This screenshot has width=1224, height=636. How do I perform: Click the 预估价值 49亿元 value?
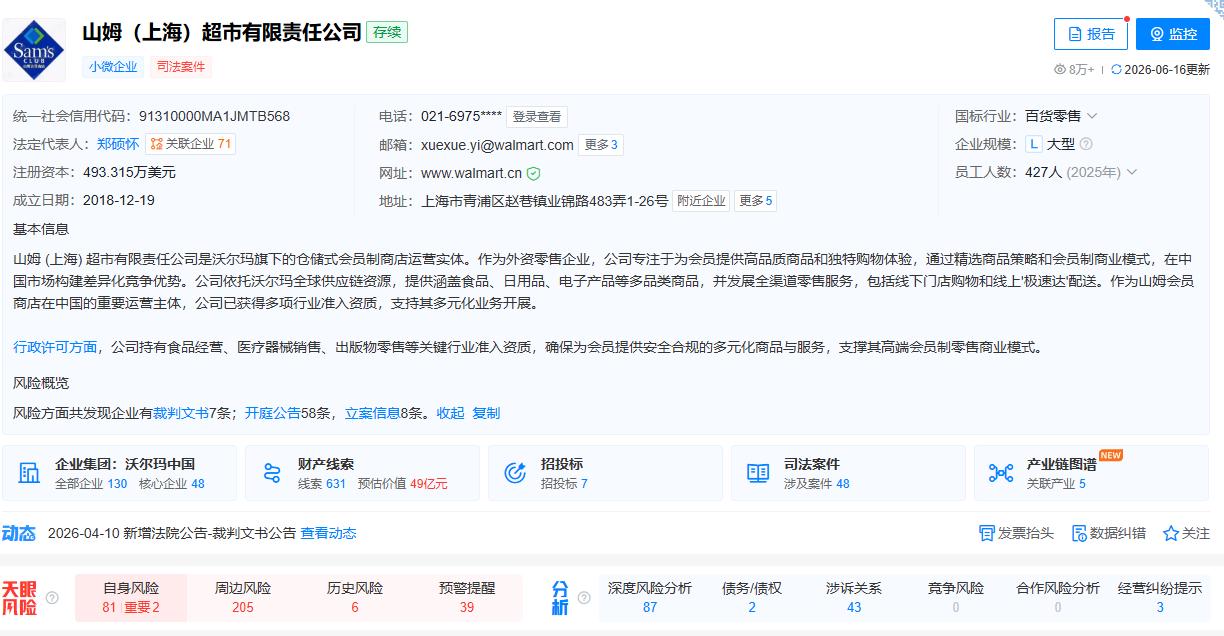pyautogui.click(x=403, y=484)
